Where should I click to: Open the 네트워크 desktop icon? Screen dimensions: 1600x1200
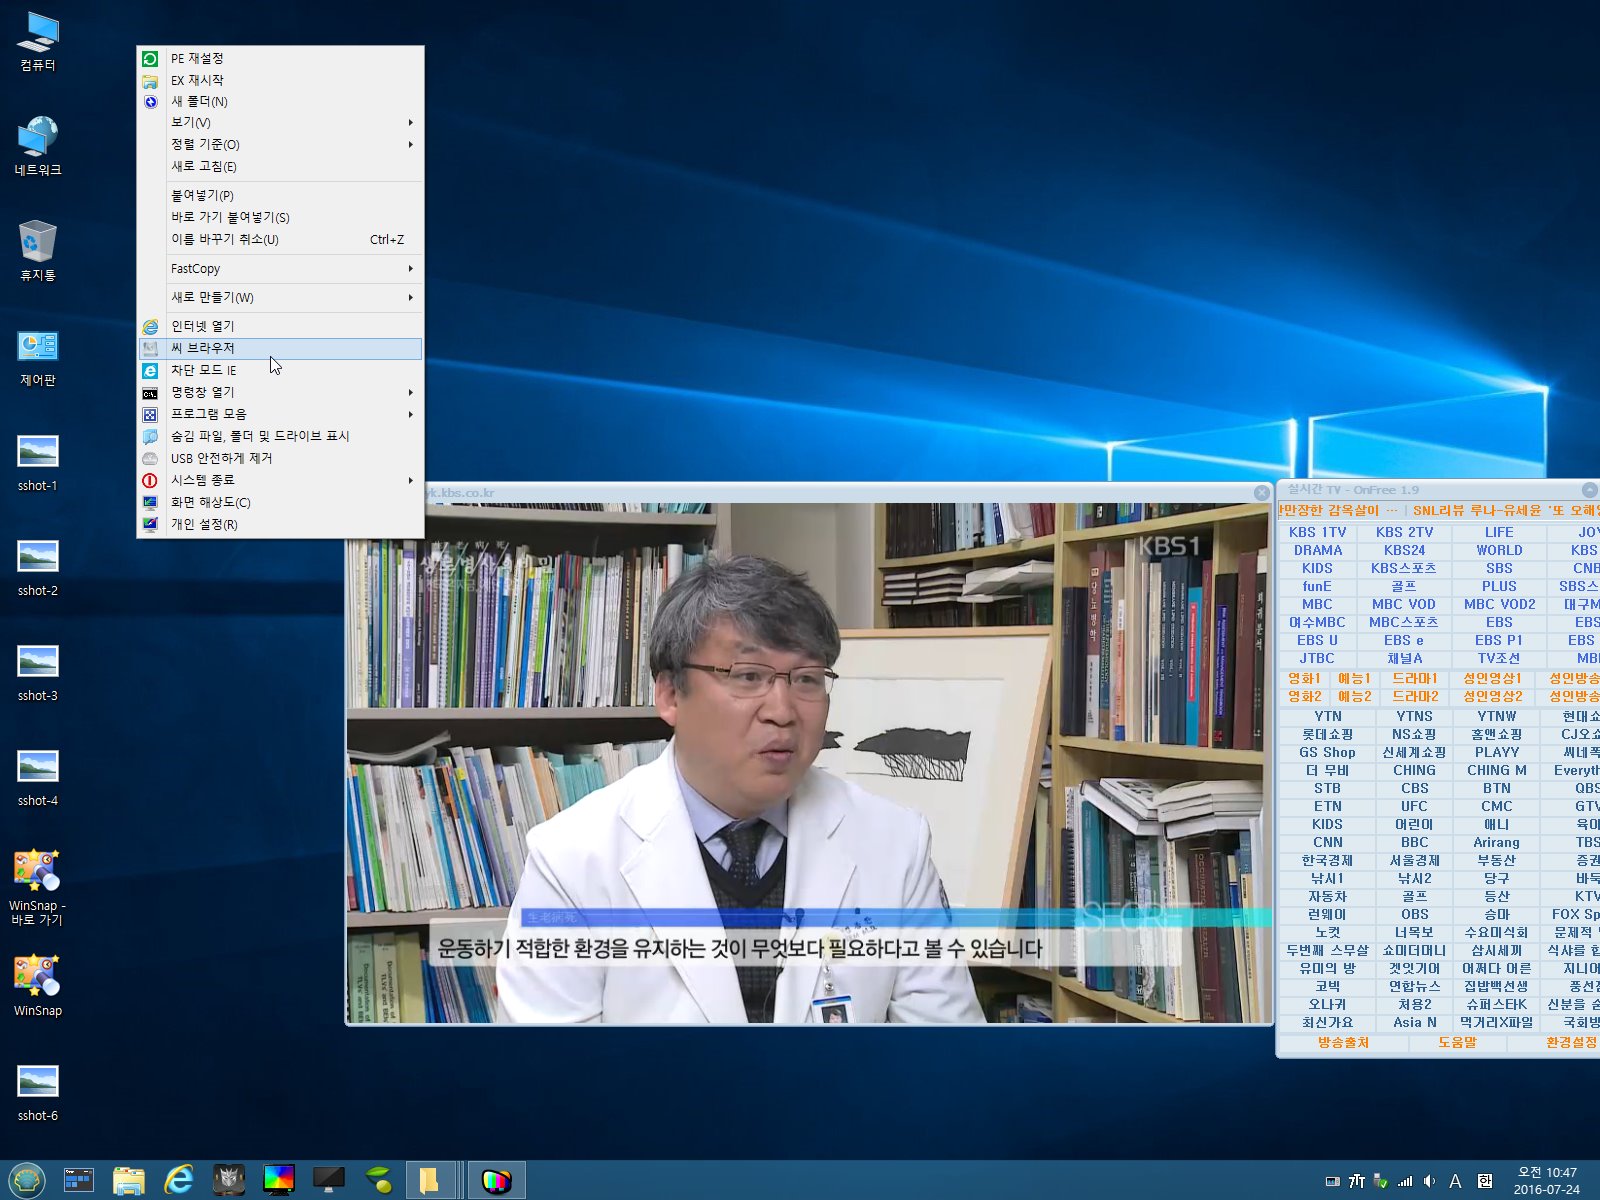38,147
